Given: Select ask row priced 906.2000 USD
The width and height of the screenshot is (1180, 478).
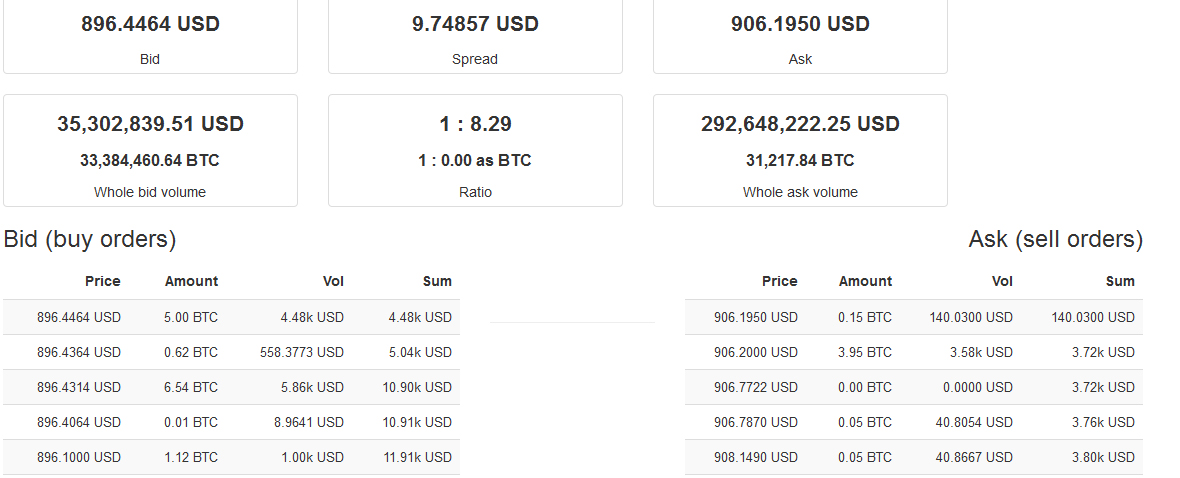Looking at the screenshot, I should point(913,352).
